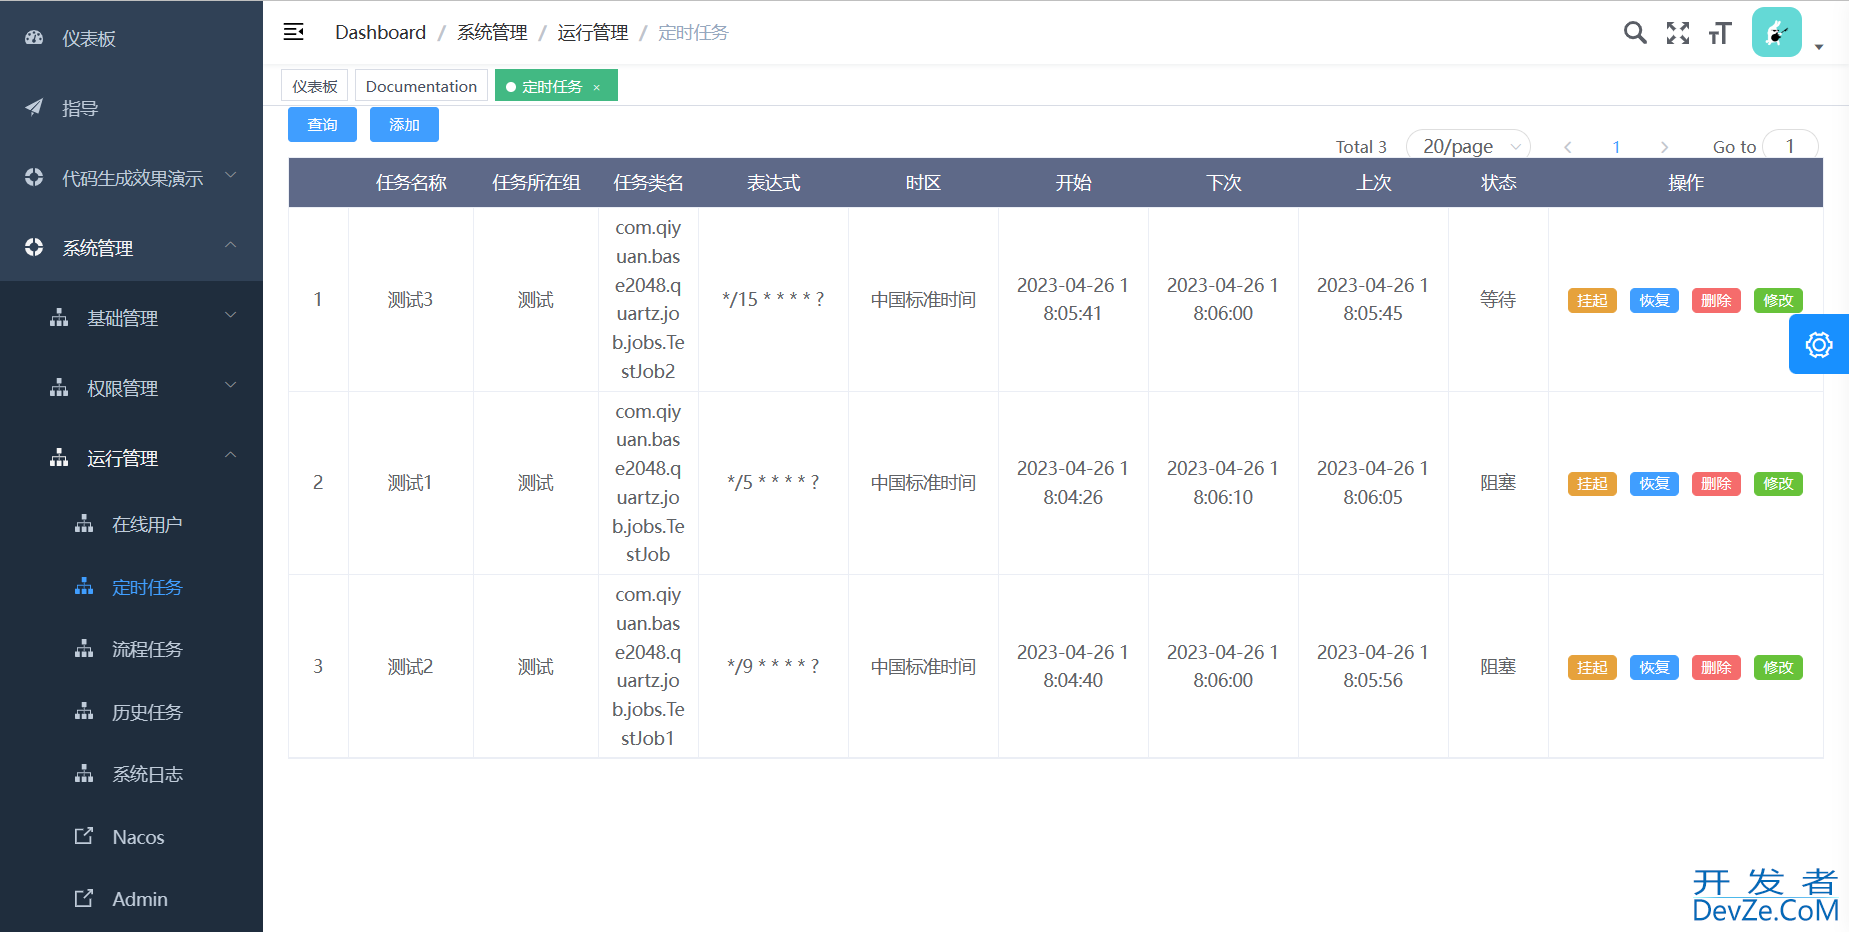Click the 基础管理 tree icon
Screen dimensions: 1849x932
59,317
